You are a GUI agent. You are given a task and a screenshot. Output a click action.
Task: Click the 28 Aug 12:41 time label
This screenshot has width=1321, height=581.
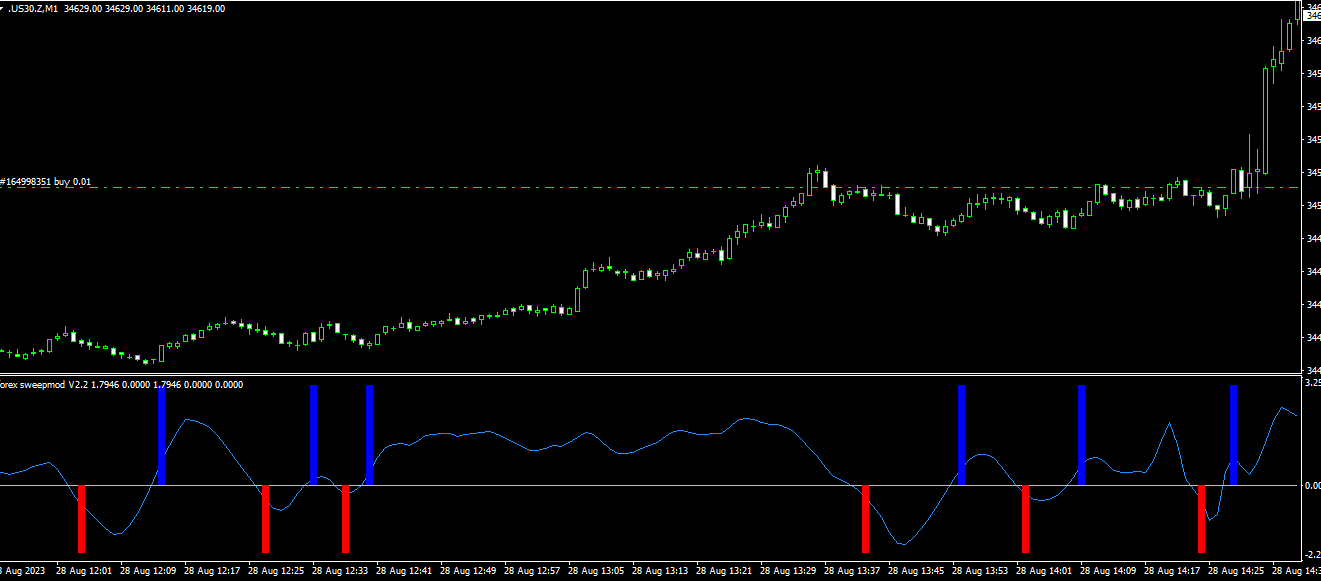coord(404,572)
